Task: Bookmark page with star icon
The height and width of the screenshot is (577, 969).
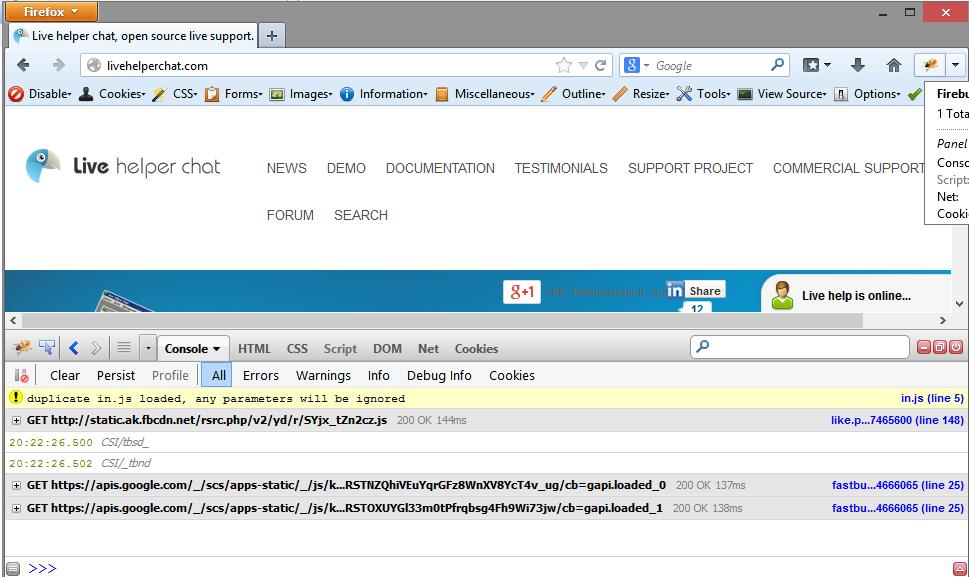Action: click(563, 65)
